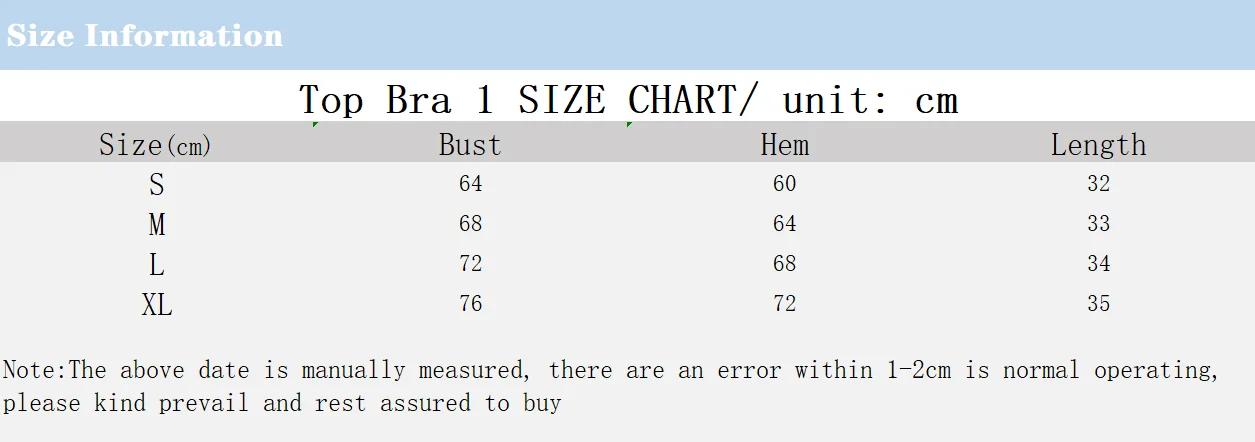Select the L size row label
The width and height of the screenshot is (1255, 442).
pyautogui.click(x=157, y=265)
